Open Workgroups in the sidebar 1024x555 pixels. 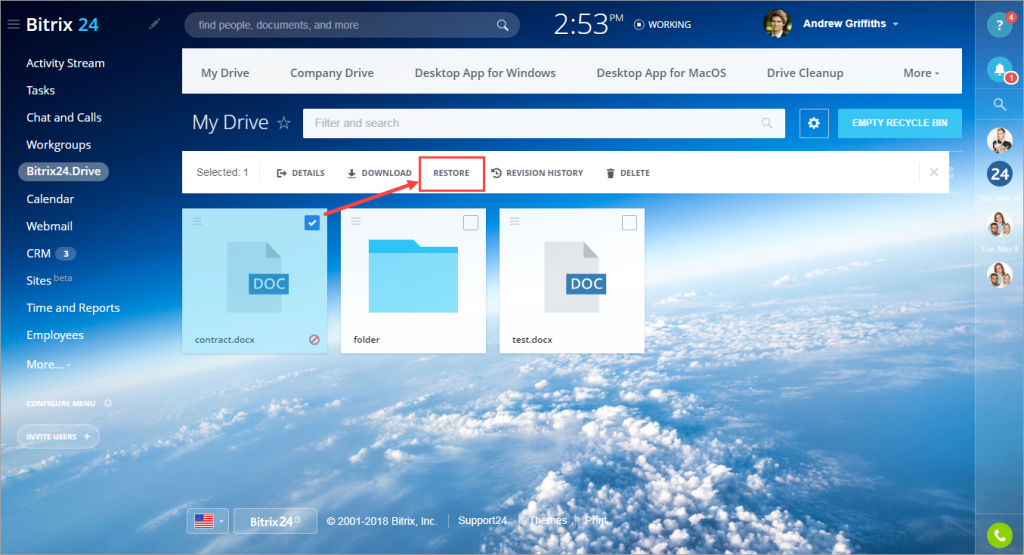point(59,145)
